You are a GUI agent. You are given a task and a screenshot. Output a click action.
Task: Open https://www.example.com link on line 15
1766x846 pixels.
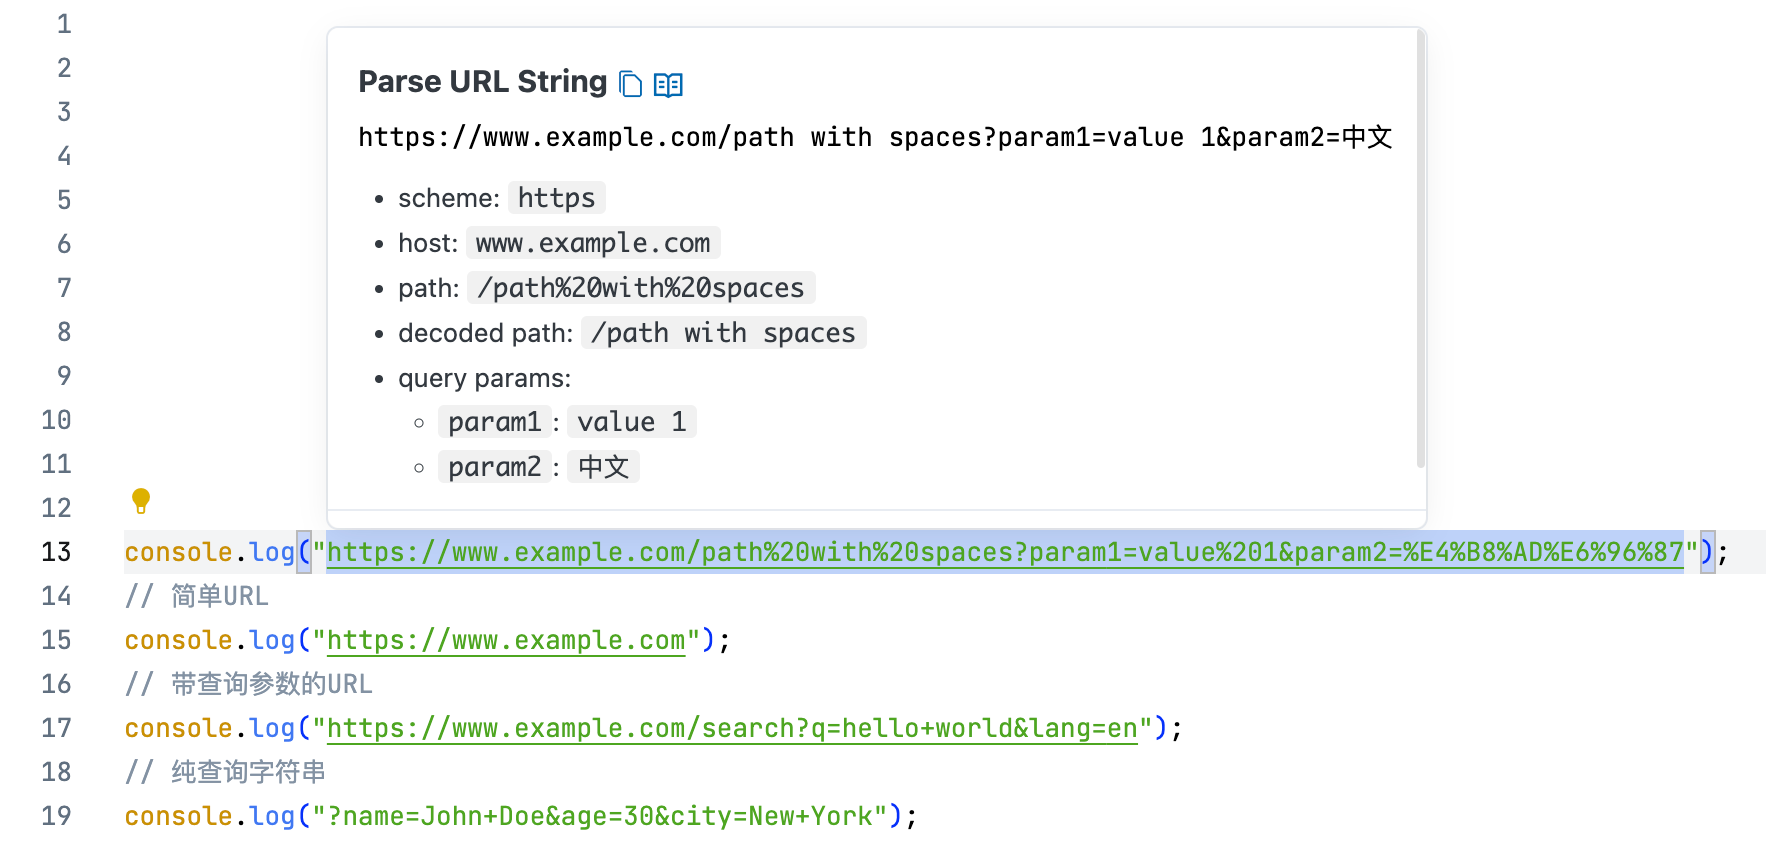coord(506,640)
